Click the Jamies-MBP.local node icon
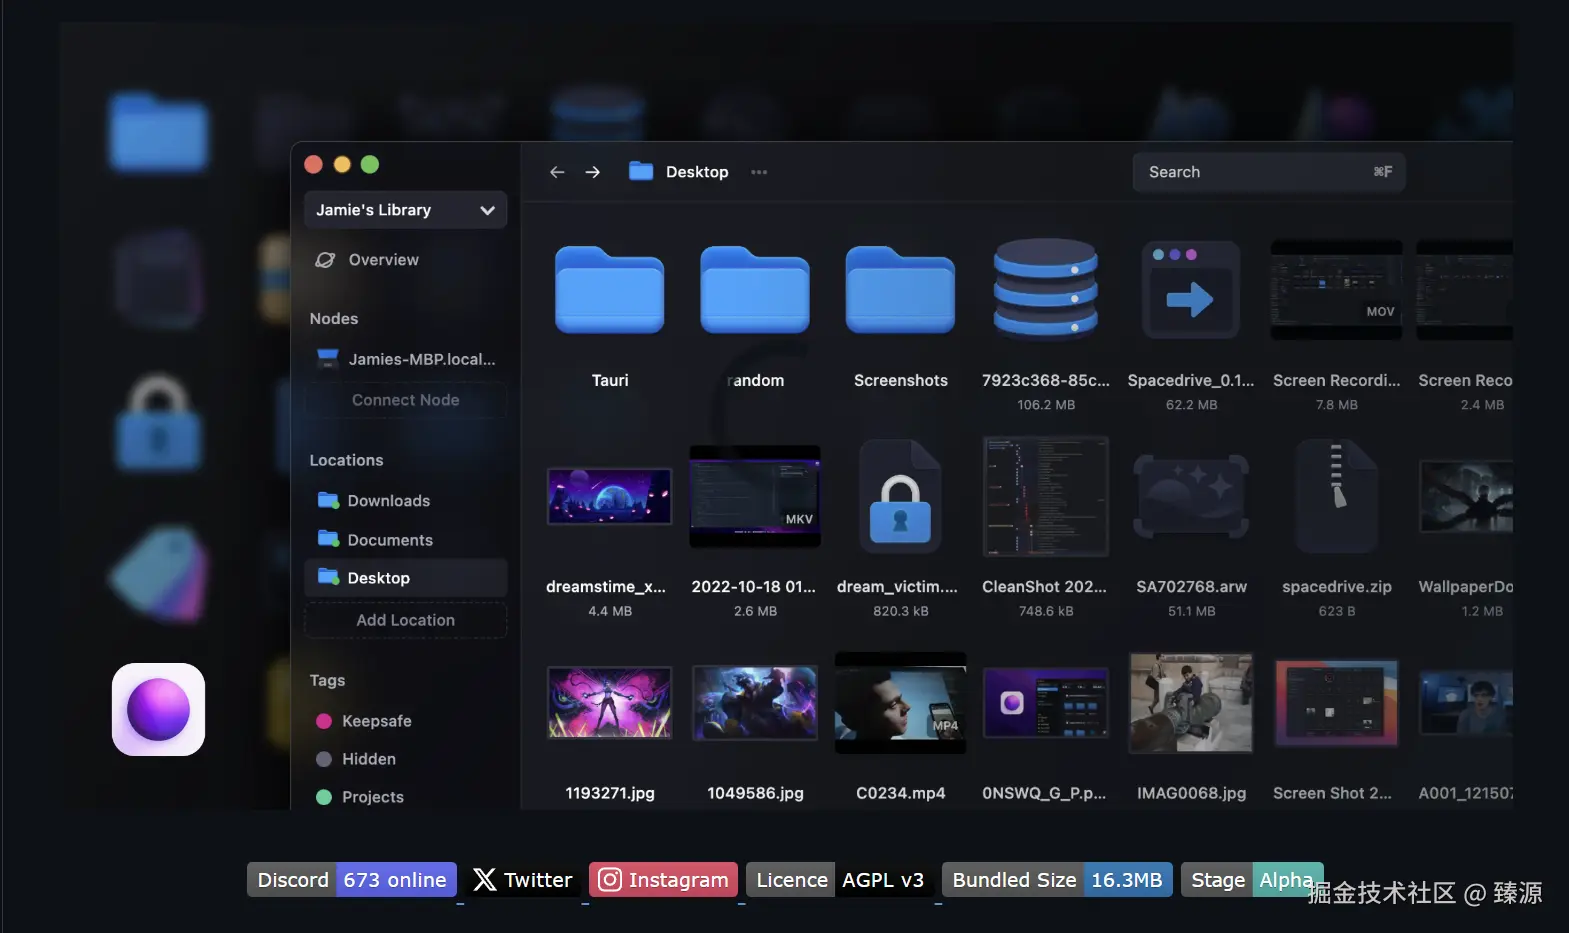 [327, 358]
